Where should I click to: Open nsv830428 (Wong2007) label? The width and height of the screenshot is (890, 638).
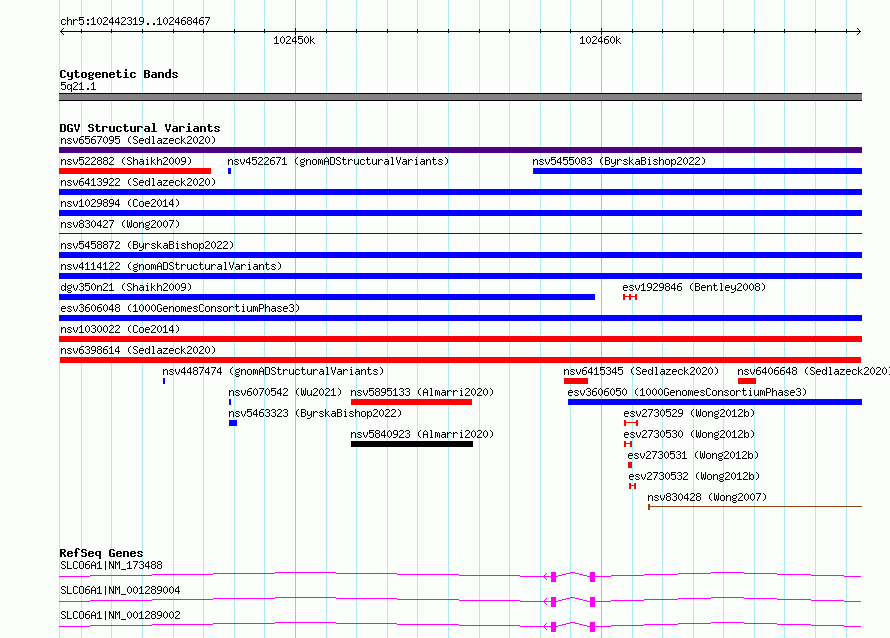tap(707, 497)
